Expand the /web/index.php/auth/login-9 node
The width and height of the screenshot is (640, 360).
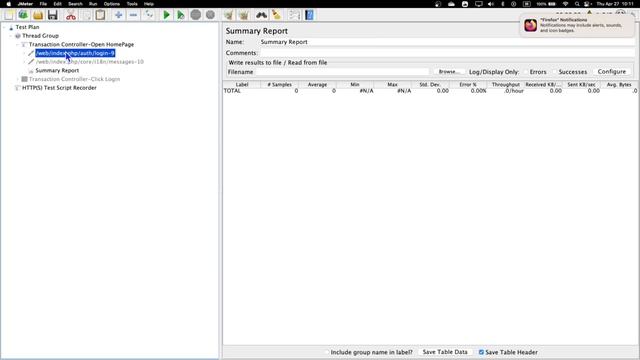(24, 53)
